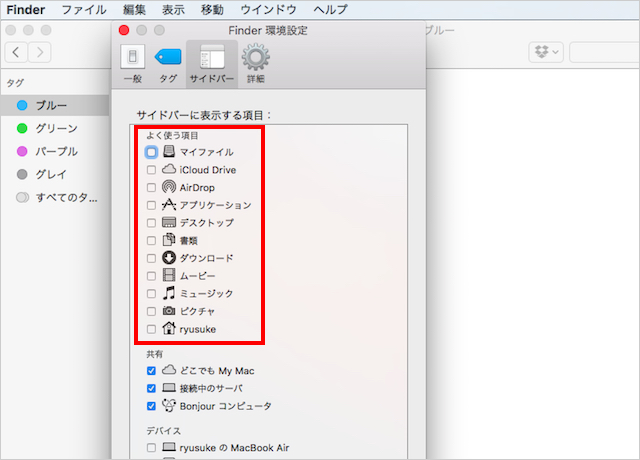Open すべてのタ... all tags item
The width and height of the screenshot is (640, 460).
click(x=55, y=198)
